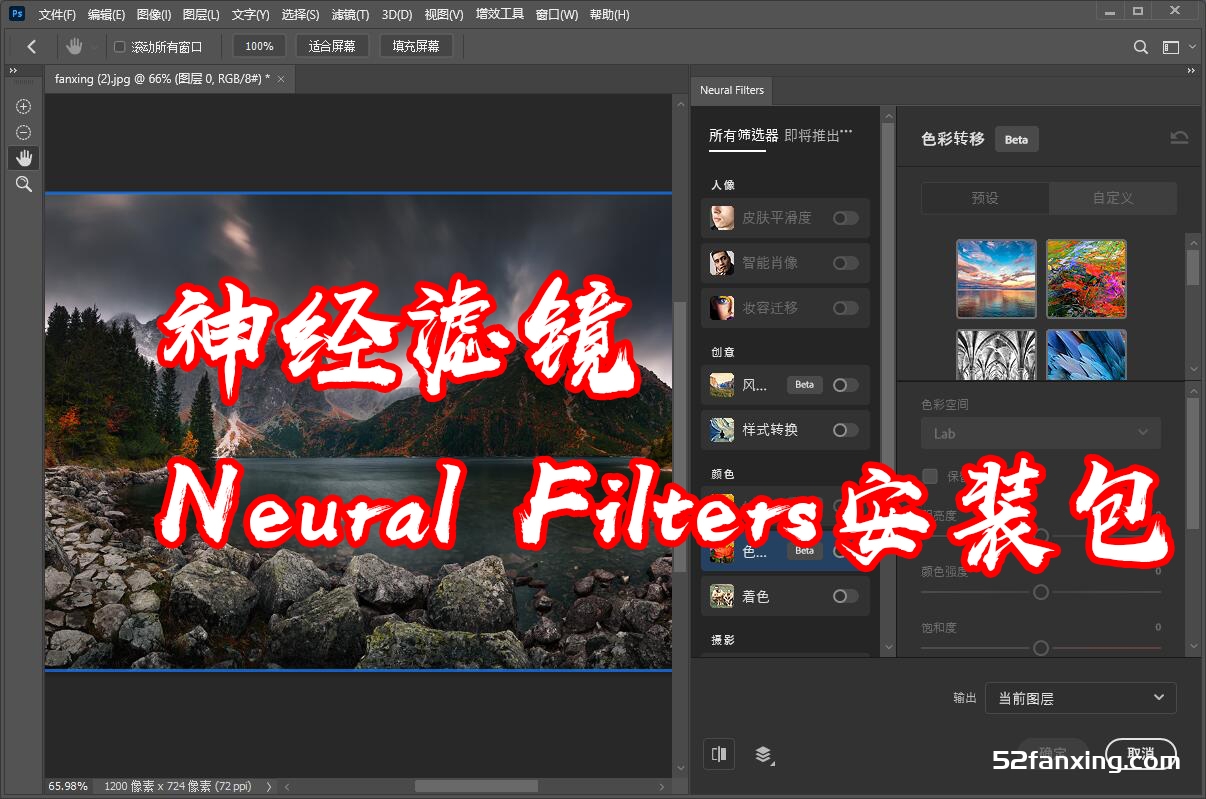
Task: Open the 图层(L) menu
Action: [201, 15]
